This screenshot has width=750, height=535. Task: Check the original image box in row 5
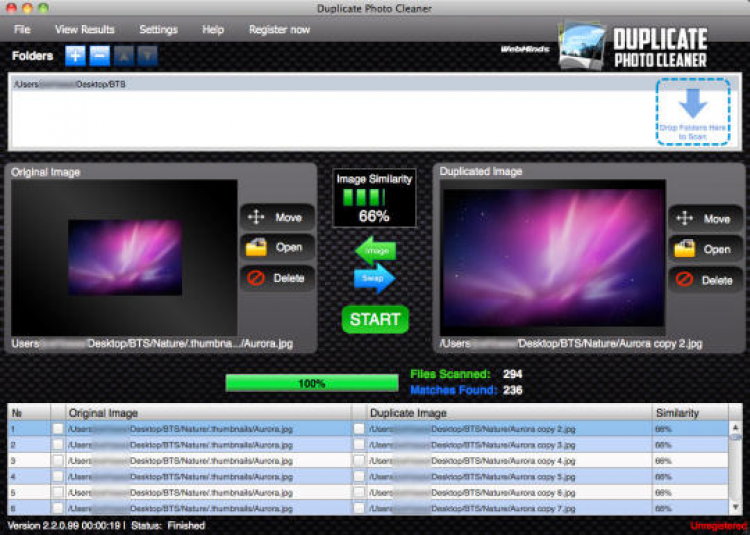tap(58, 492)
